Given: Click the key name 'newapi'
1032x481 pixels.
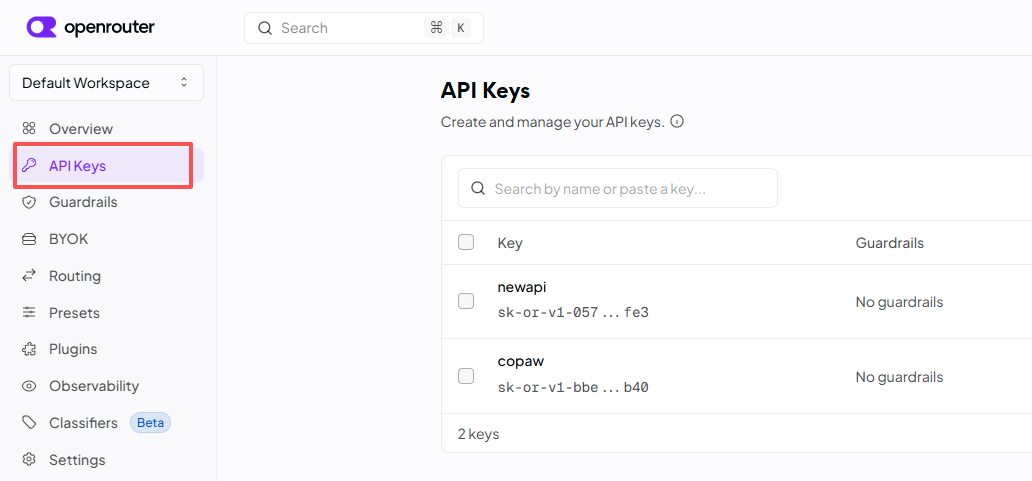Looking at the screenshot, I should coord(522,287).
